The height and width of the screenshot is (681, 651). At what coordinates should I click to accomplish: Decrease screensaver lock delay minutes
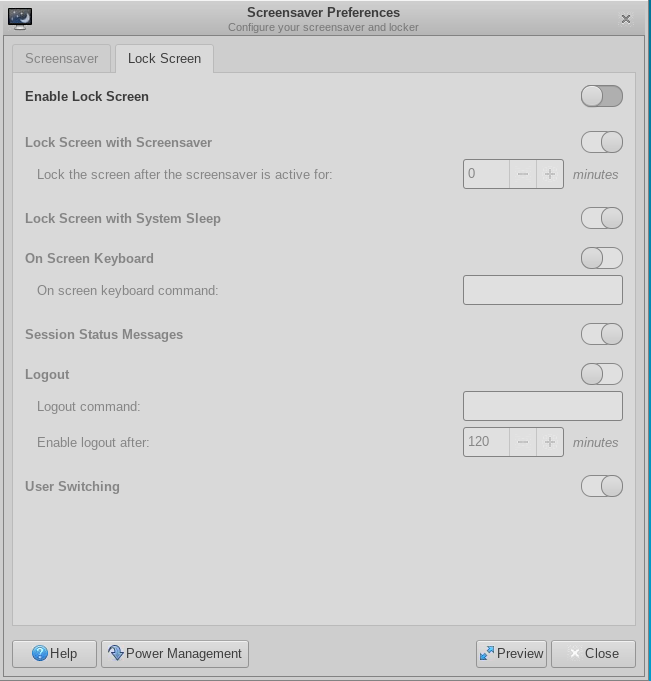pyautogui.click(x=523, y=174)
